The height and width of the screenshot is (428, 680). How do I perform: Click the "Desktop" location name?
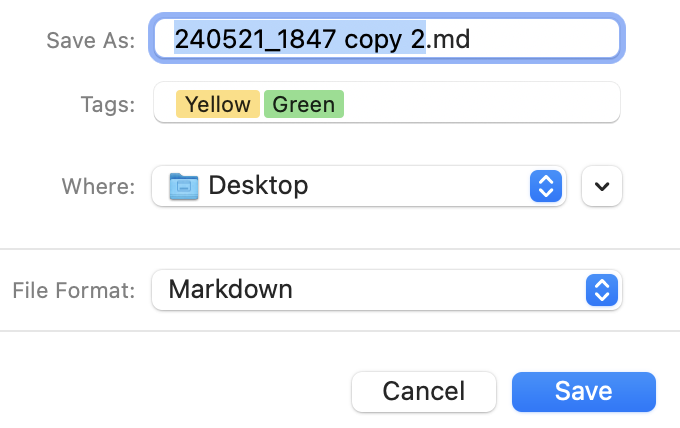click(x=258, y=186)
